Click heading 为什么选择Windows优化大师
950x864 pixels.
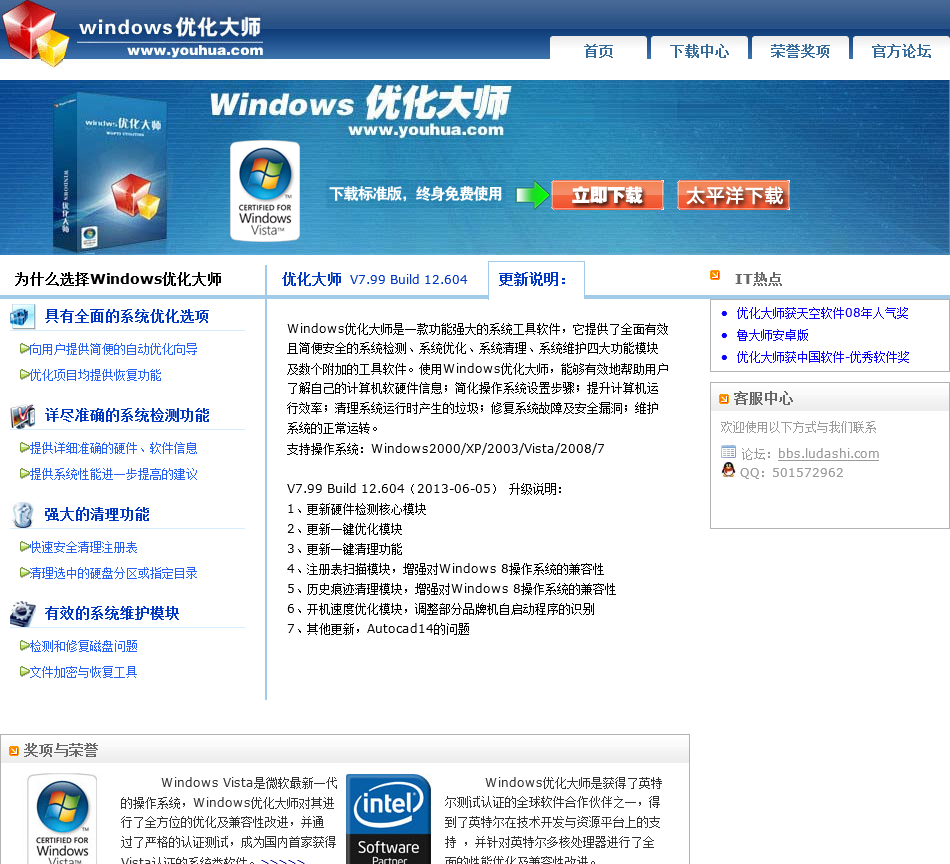(118, 279)
